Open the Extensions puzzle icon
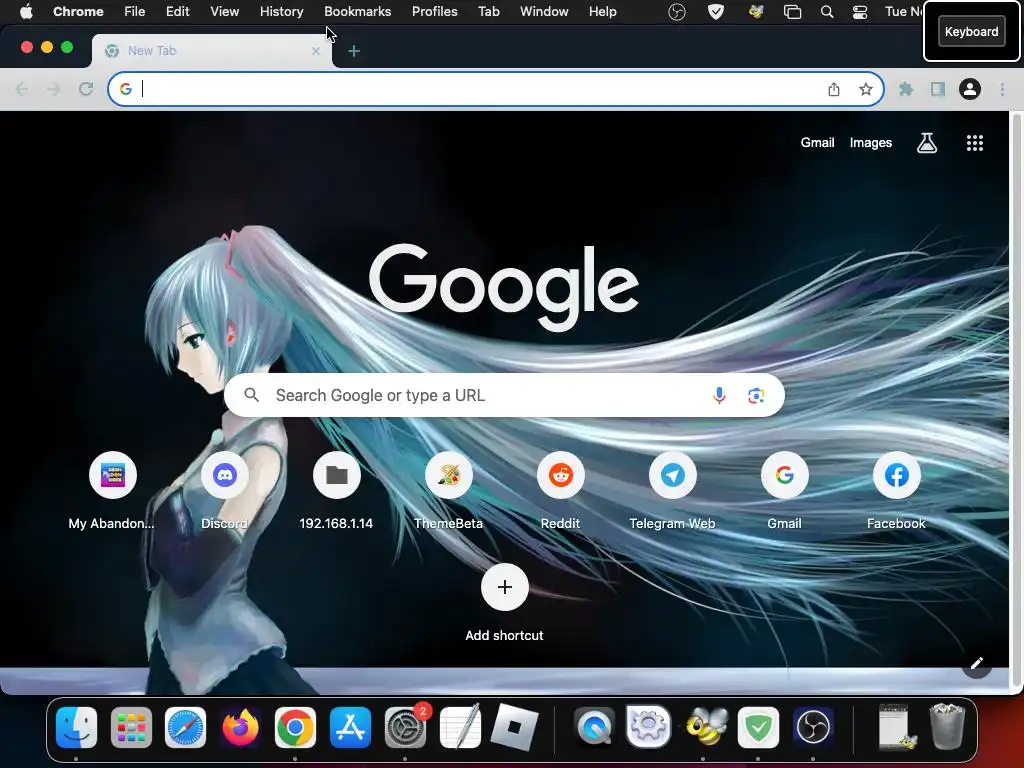Screen dimensions: 1024x768 pyautogui.click(x=906, y=89)
